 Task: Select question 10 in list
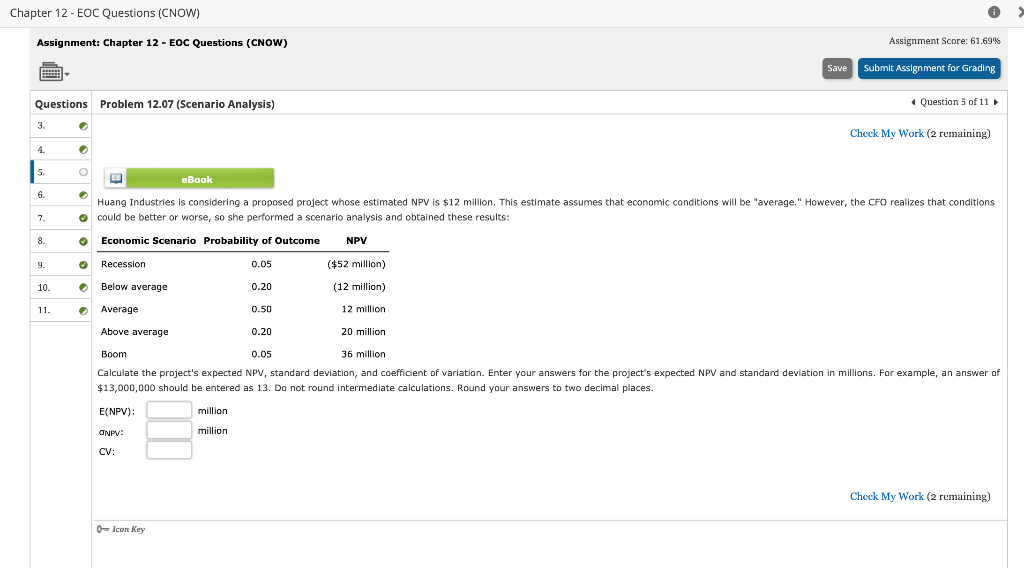61,287
